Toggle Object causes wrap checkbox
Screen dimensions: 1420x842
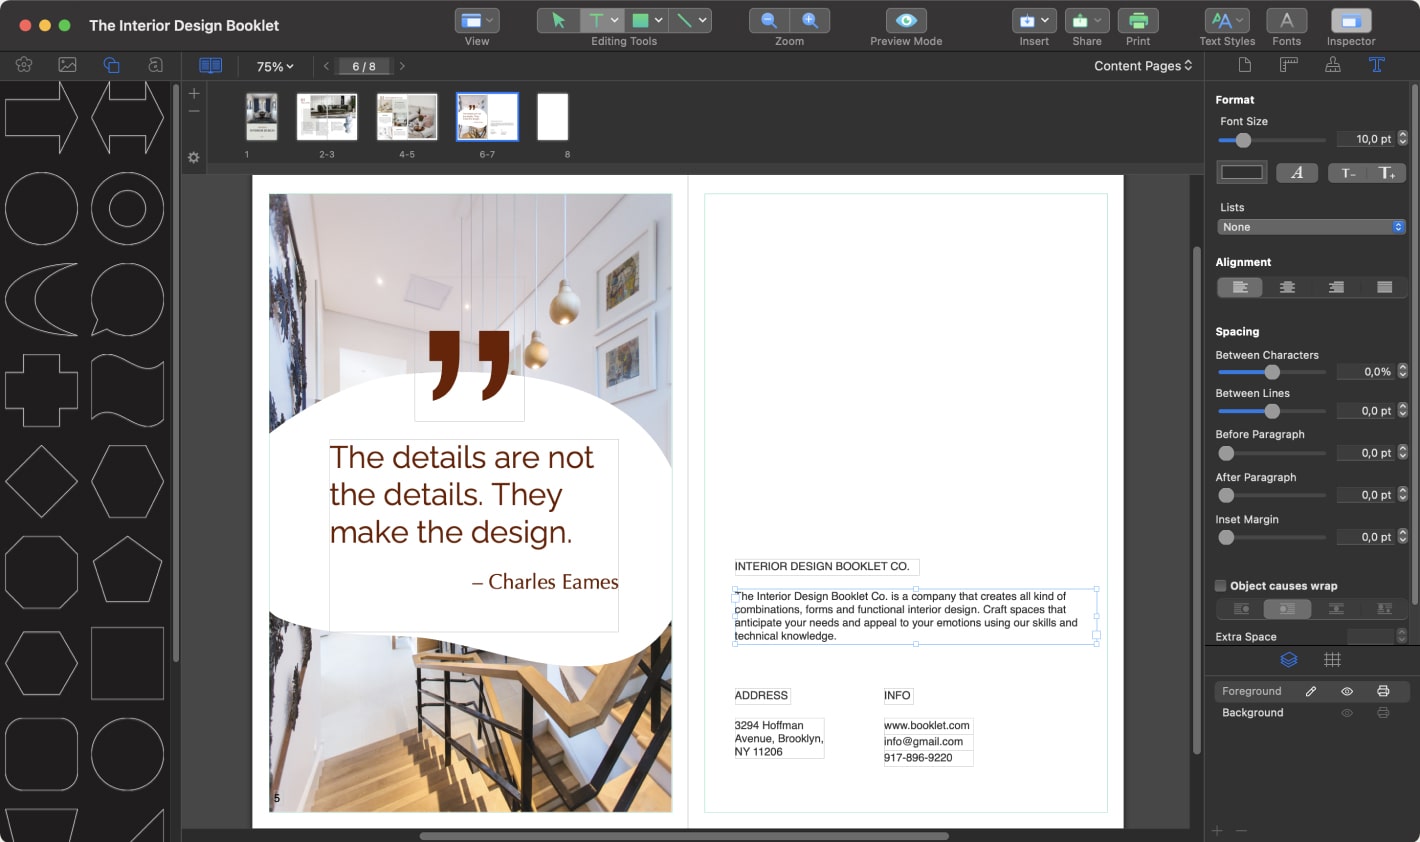(1220, 585)
